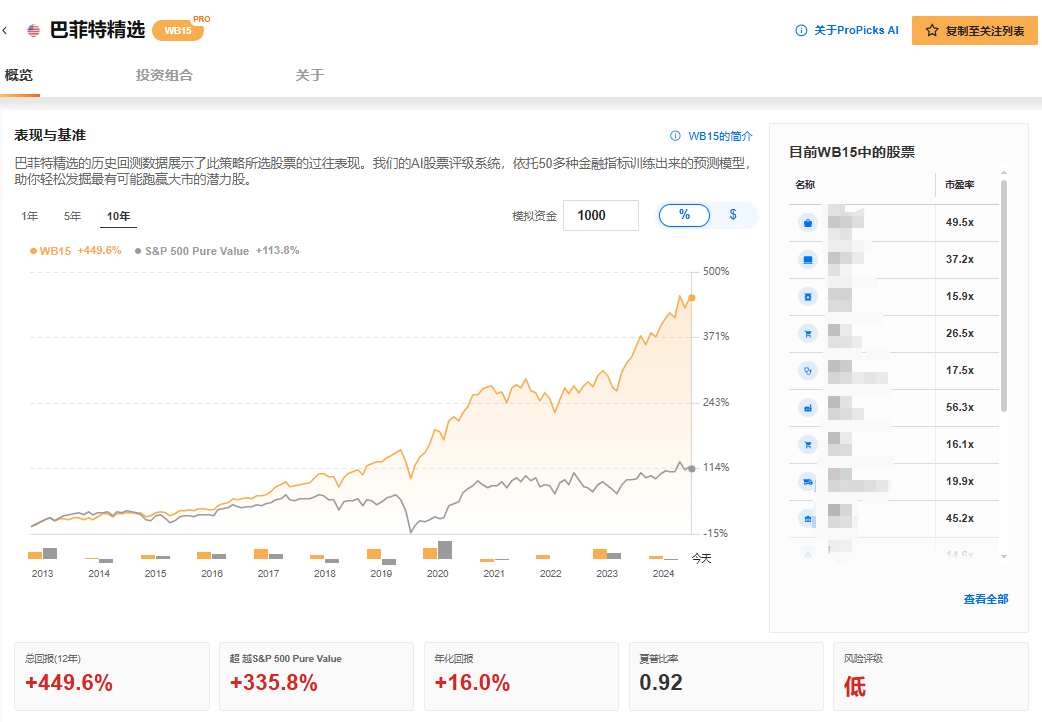
Task: Click the briefcase icon for the 49.5x stock
Action: tap(807, 223)
